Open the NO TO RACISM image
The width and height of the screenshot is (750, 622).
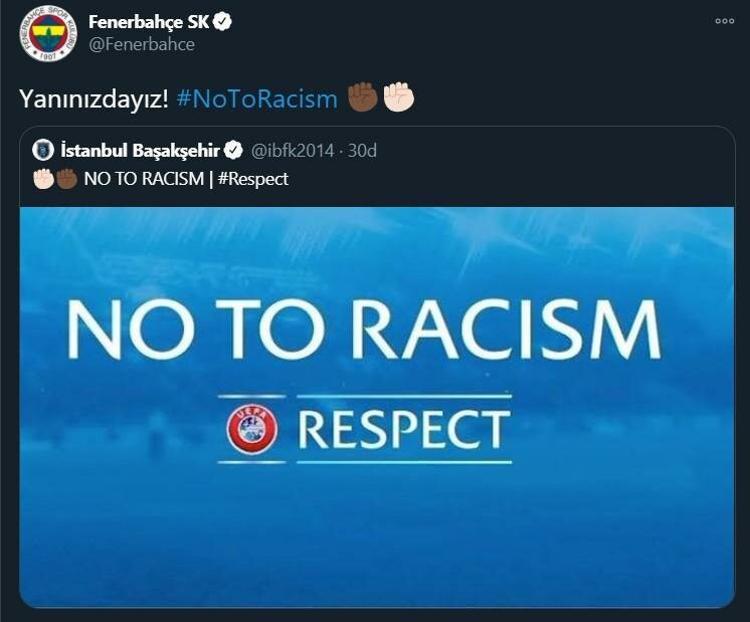coord(377,407)
